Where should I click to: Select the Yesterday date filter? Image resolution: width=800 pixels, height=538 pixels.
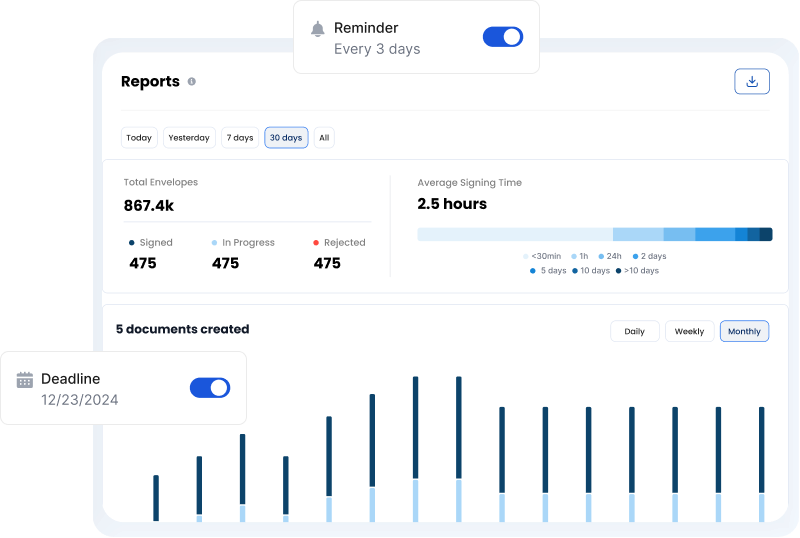pos(189,138)
